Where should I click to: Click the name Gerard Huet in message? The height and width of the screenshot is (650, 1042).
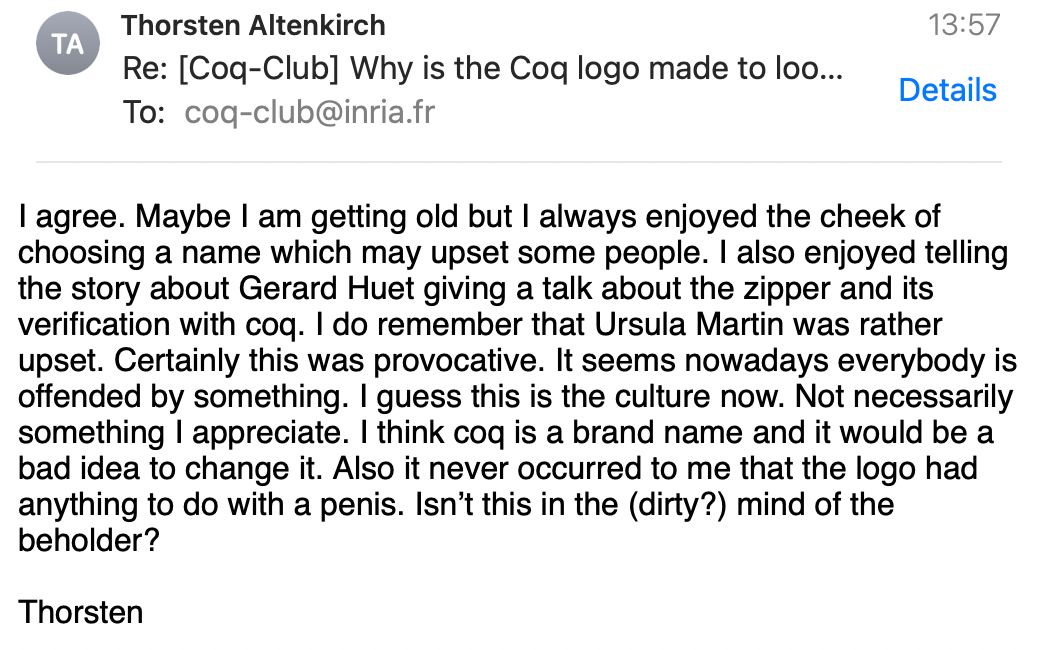326,288
